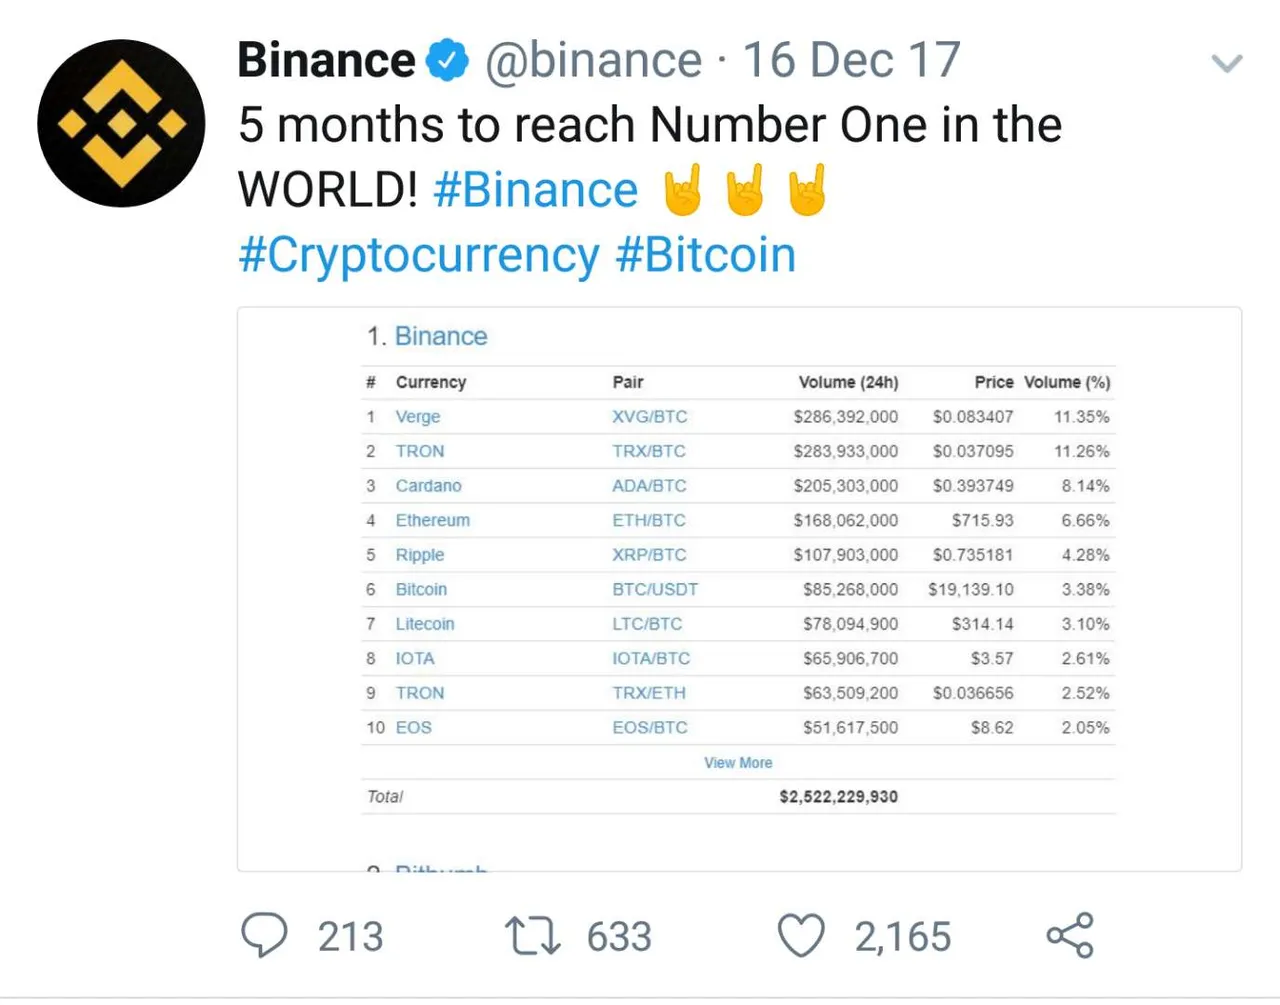Open the #Cryptocurrency hashtag
Viewport: 1280px width, 1005px height.
(x=419, y=255)
